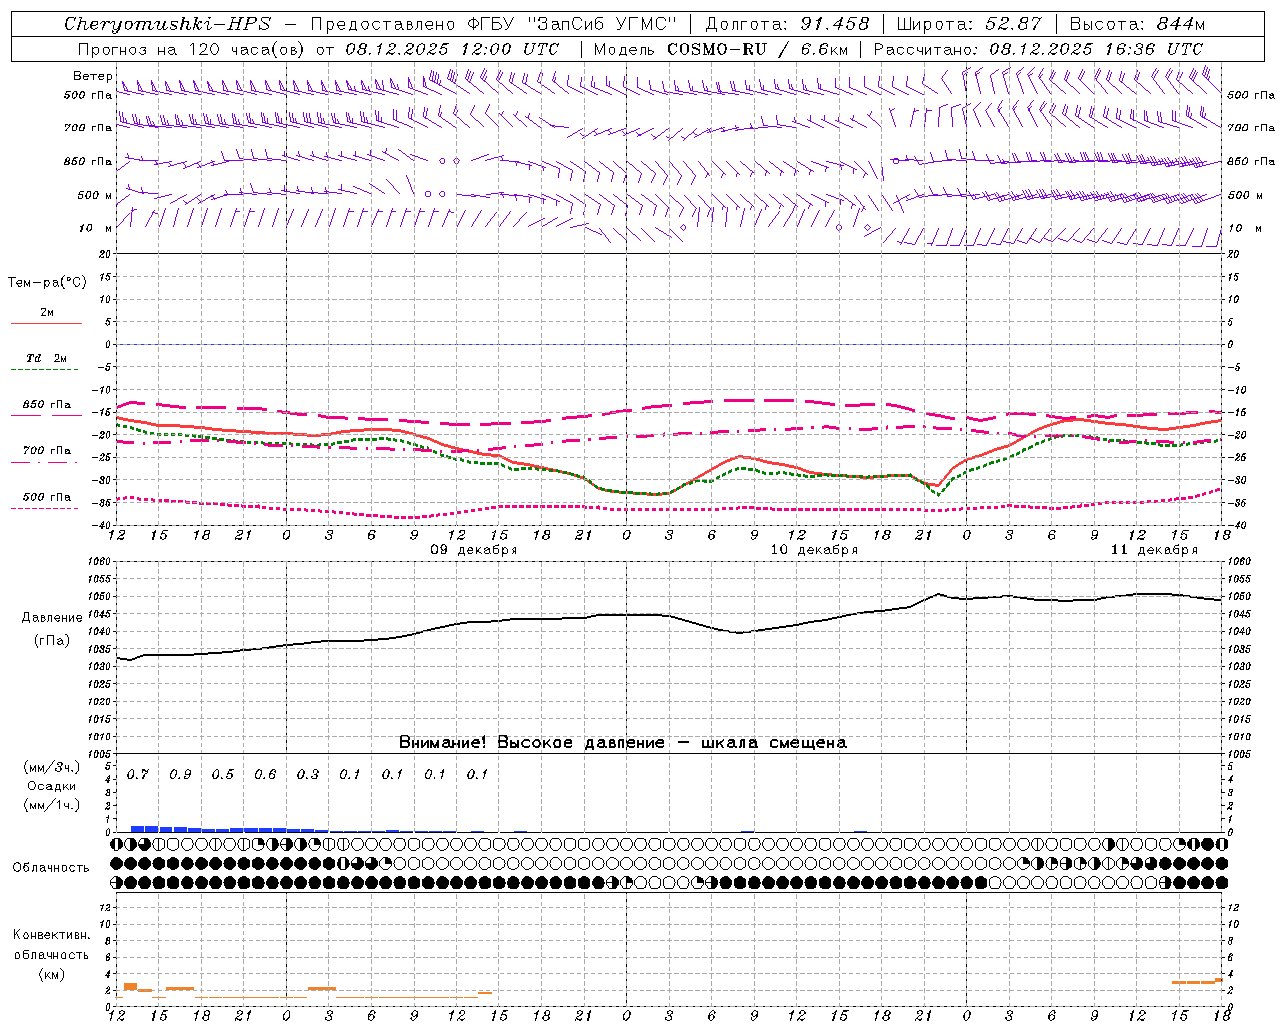Click the longitude value 'Долгота: 91.458'

(788, 24)
